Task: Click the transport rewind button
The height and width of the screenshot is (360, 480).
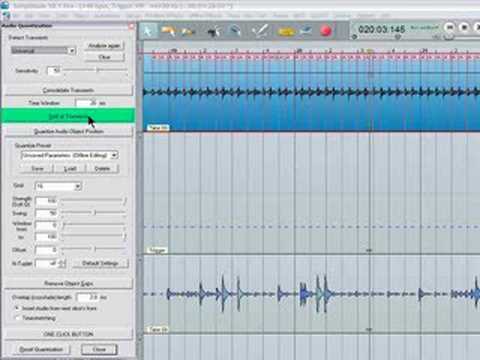Action: coord(450,27)
